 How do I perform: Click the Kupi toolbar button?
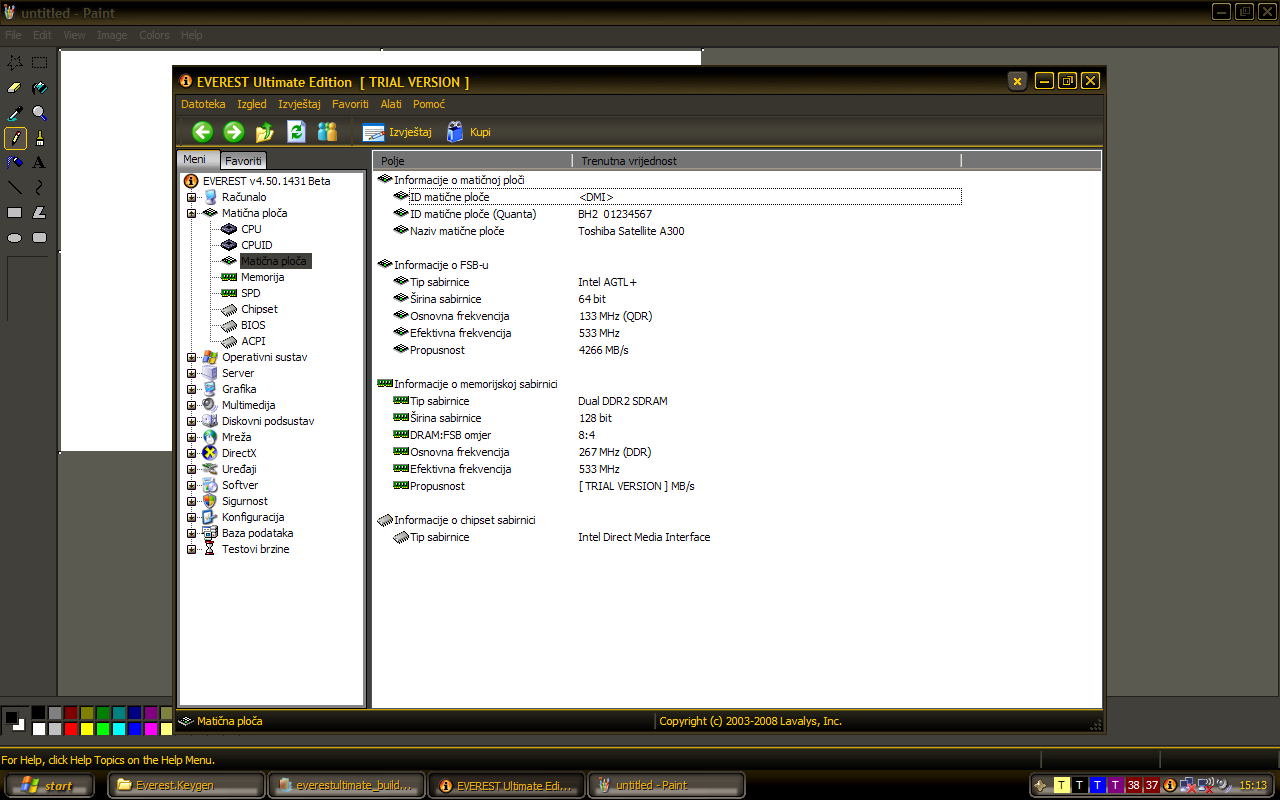[468, 132]
